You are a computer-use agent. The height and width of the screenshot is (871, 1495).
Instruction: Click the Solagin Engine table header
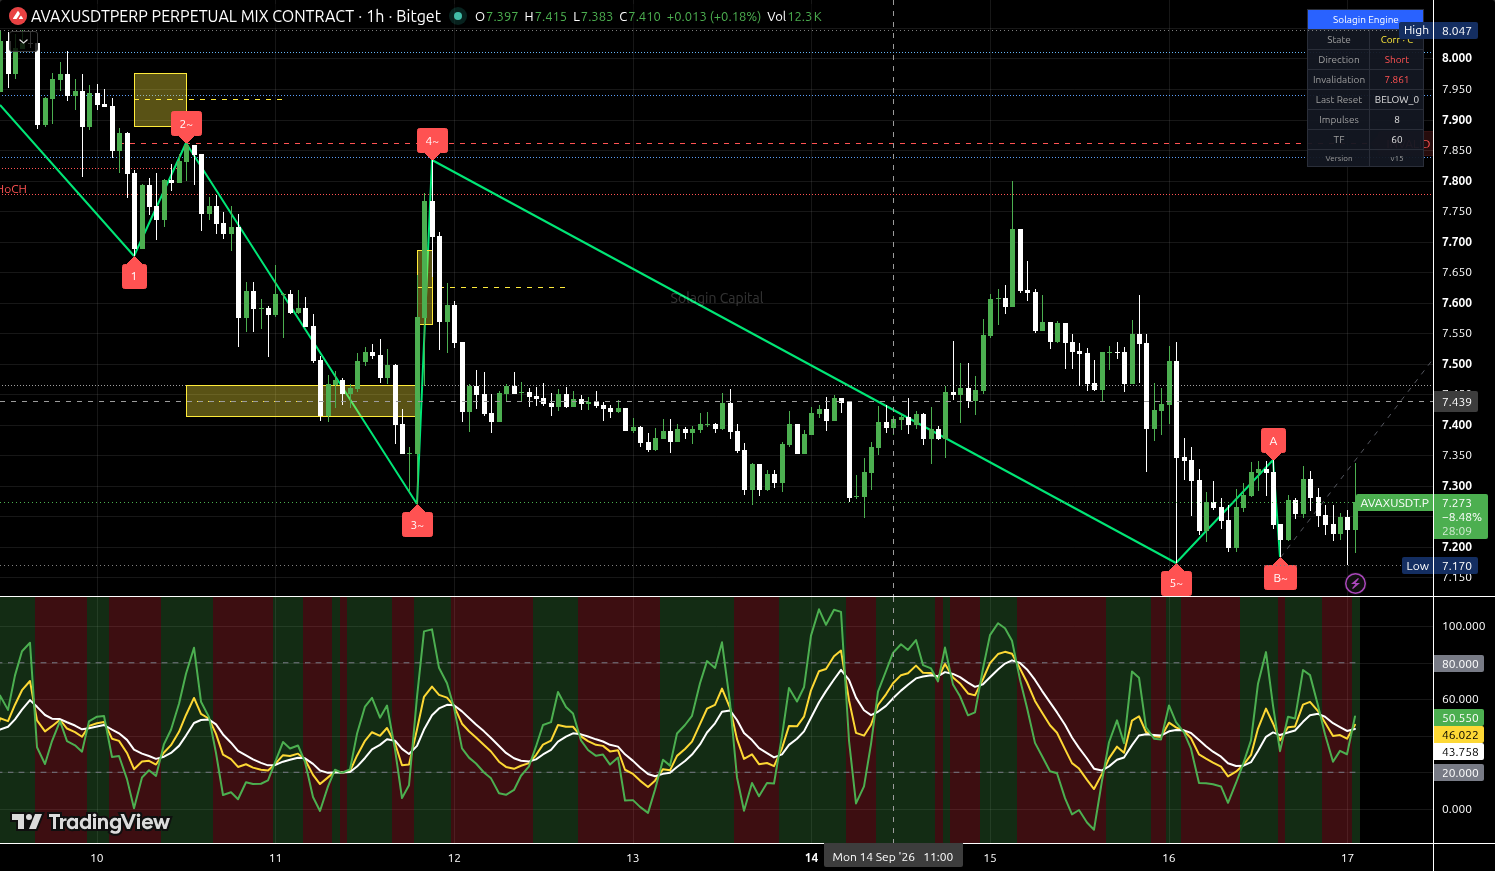coord(1365,20)
